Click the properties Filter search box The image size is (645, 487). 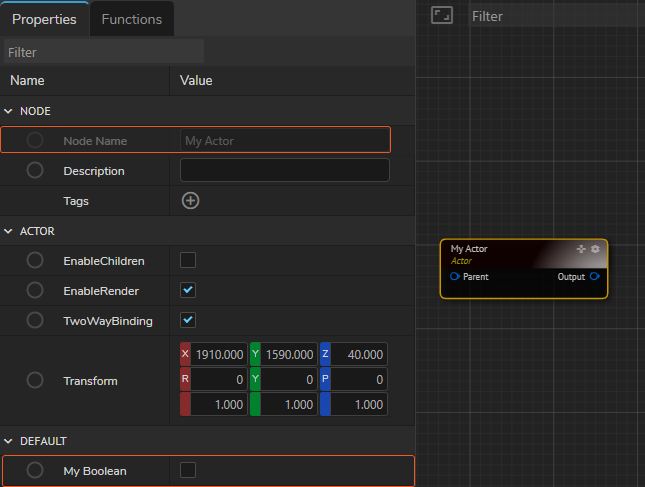click(104, 51)
